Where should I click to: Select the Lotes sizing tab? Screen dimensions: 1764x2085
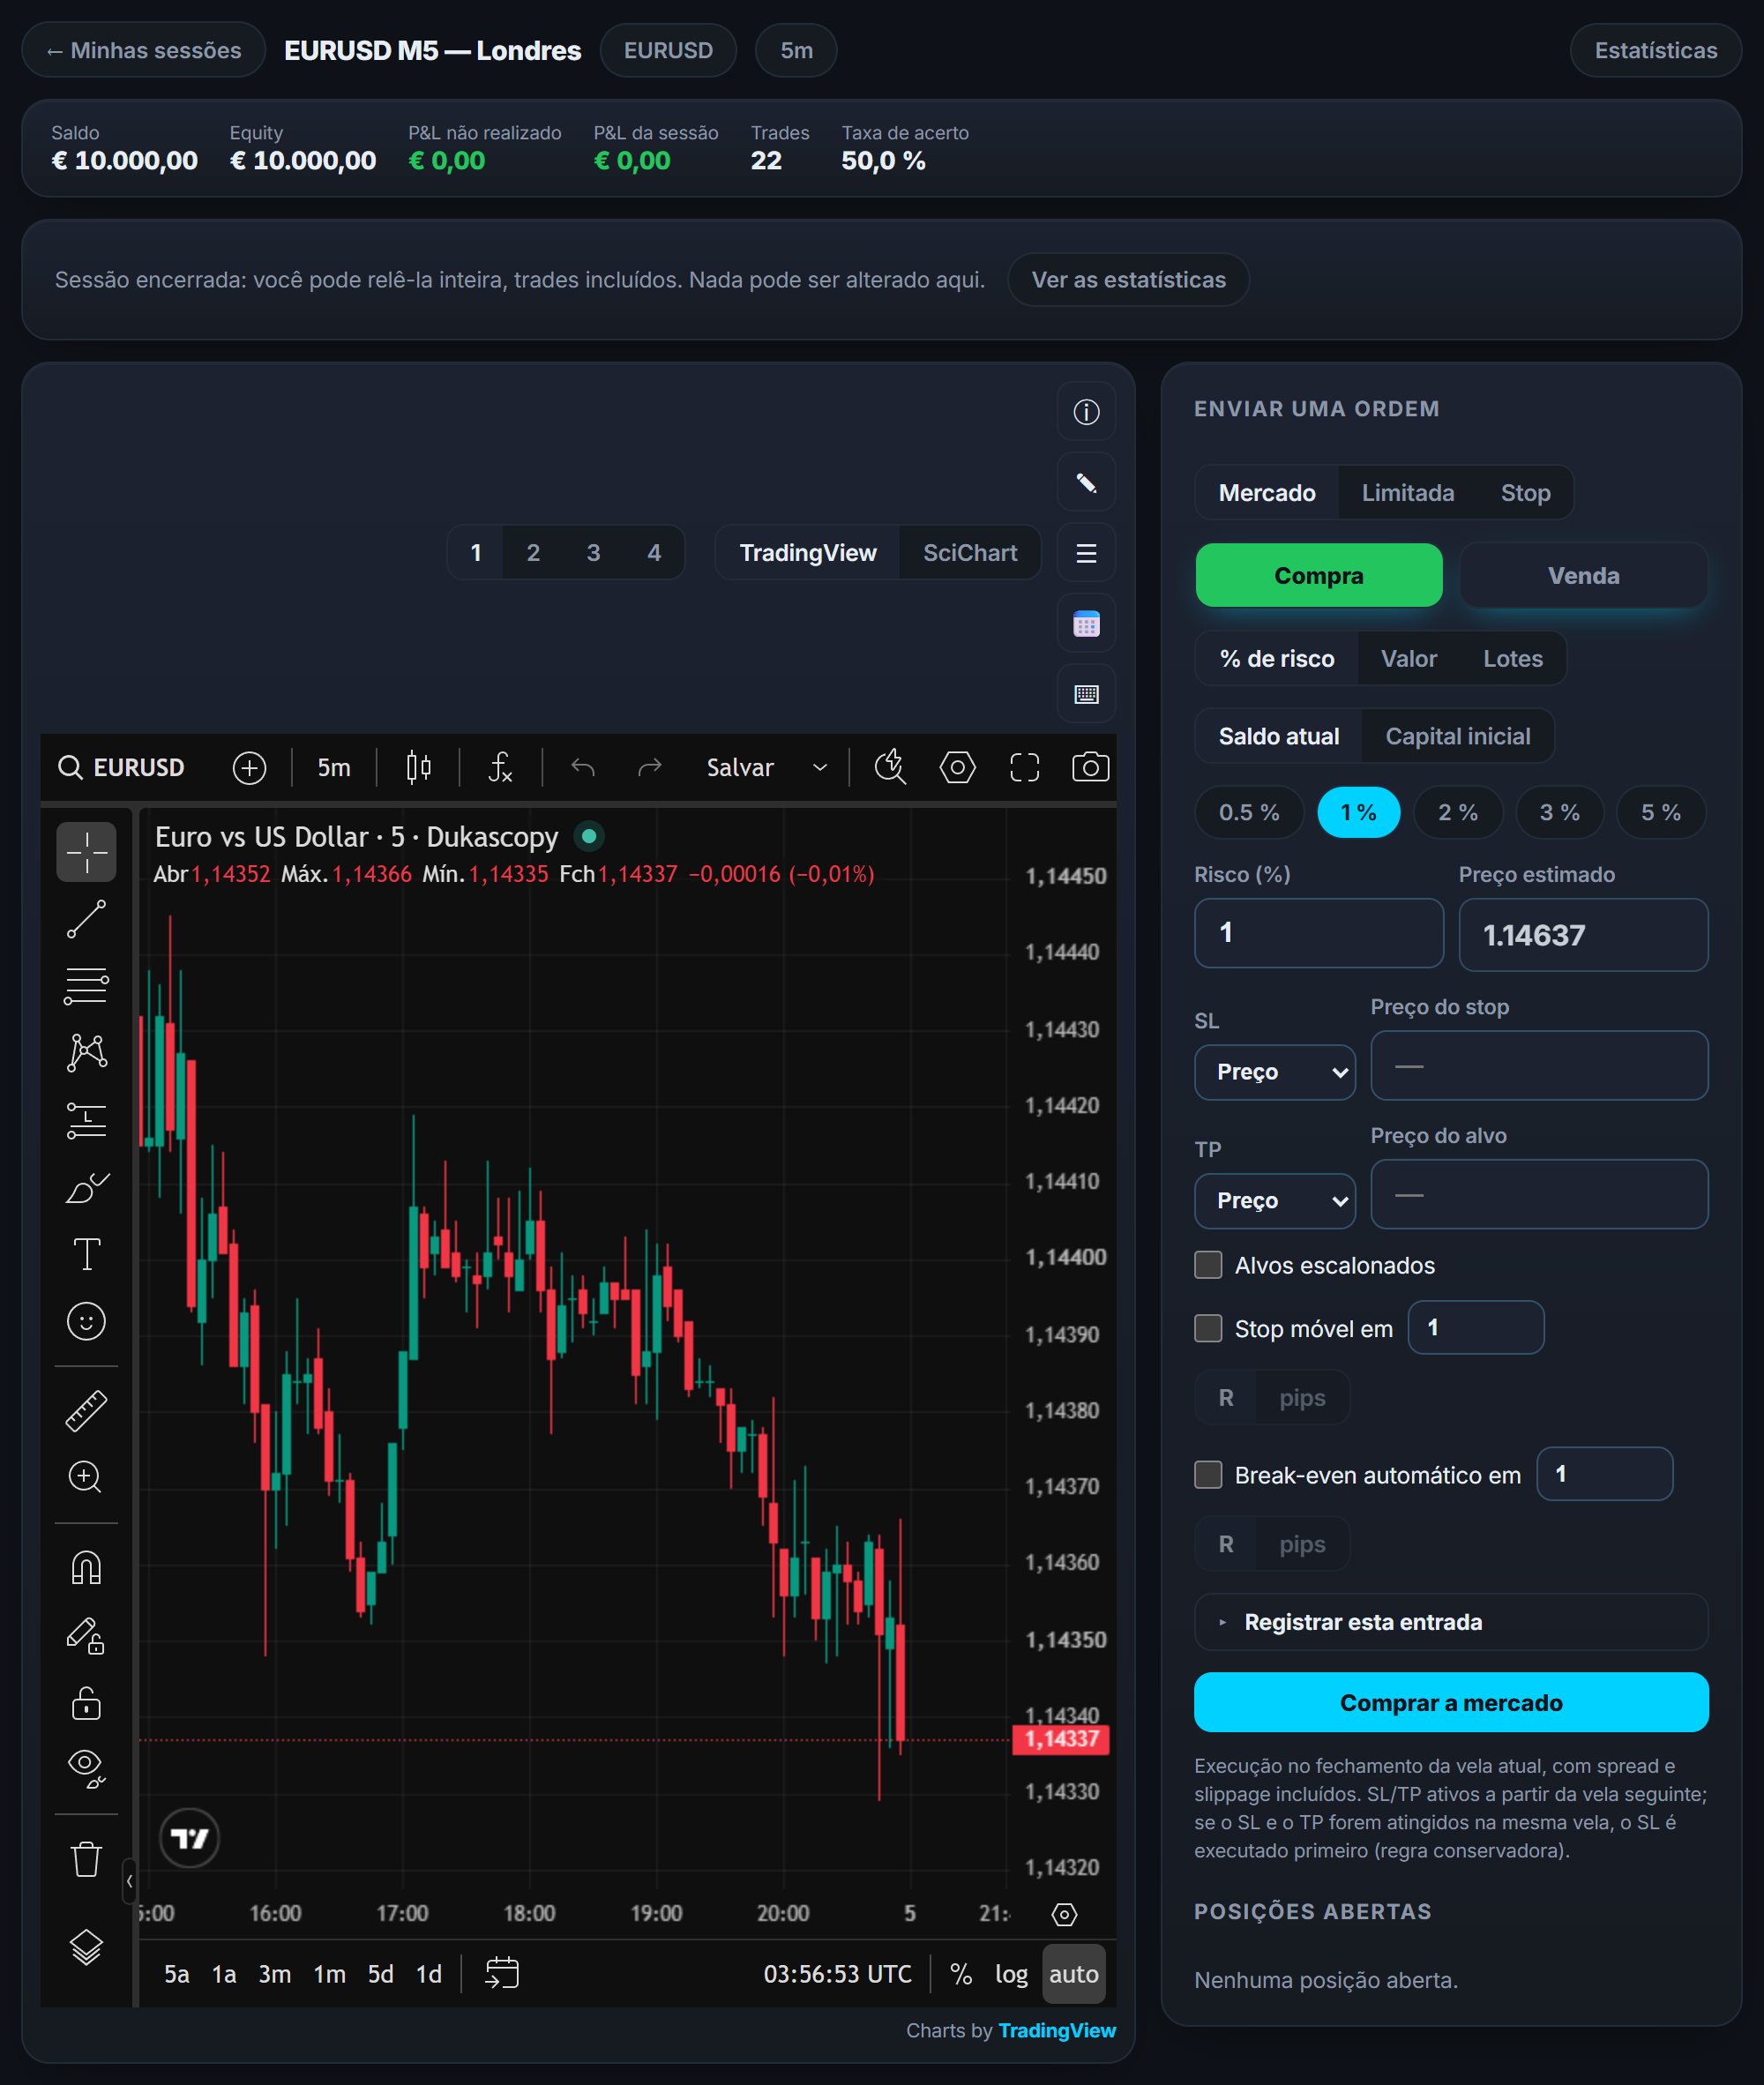pos(1512,659)
